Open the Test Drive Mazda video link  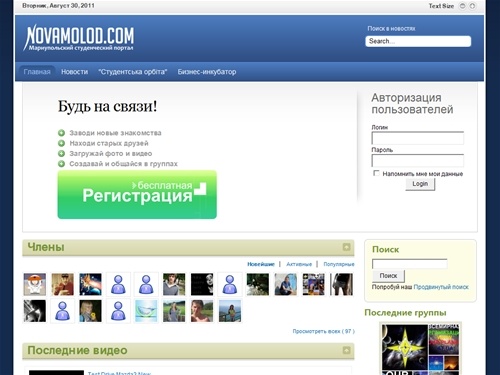pos(119,373)
